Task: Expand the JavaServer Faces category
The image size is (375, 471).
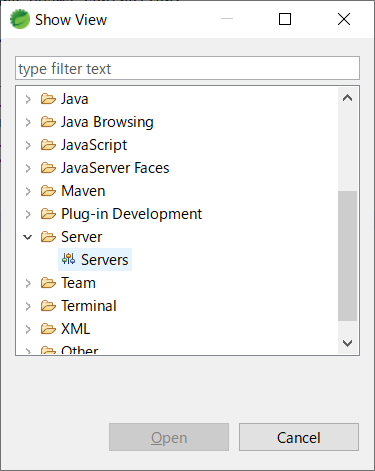Action: coord(28,168)
